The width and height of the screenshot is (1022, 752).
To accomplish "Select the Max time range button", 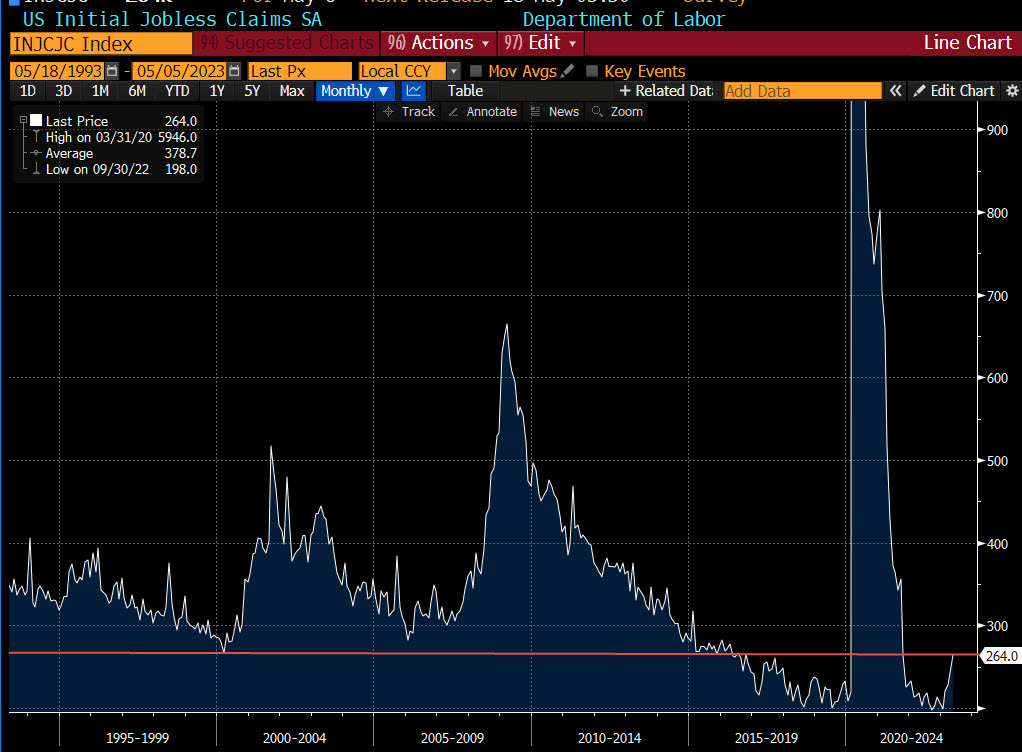I will 290,90.
